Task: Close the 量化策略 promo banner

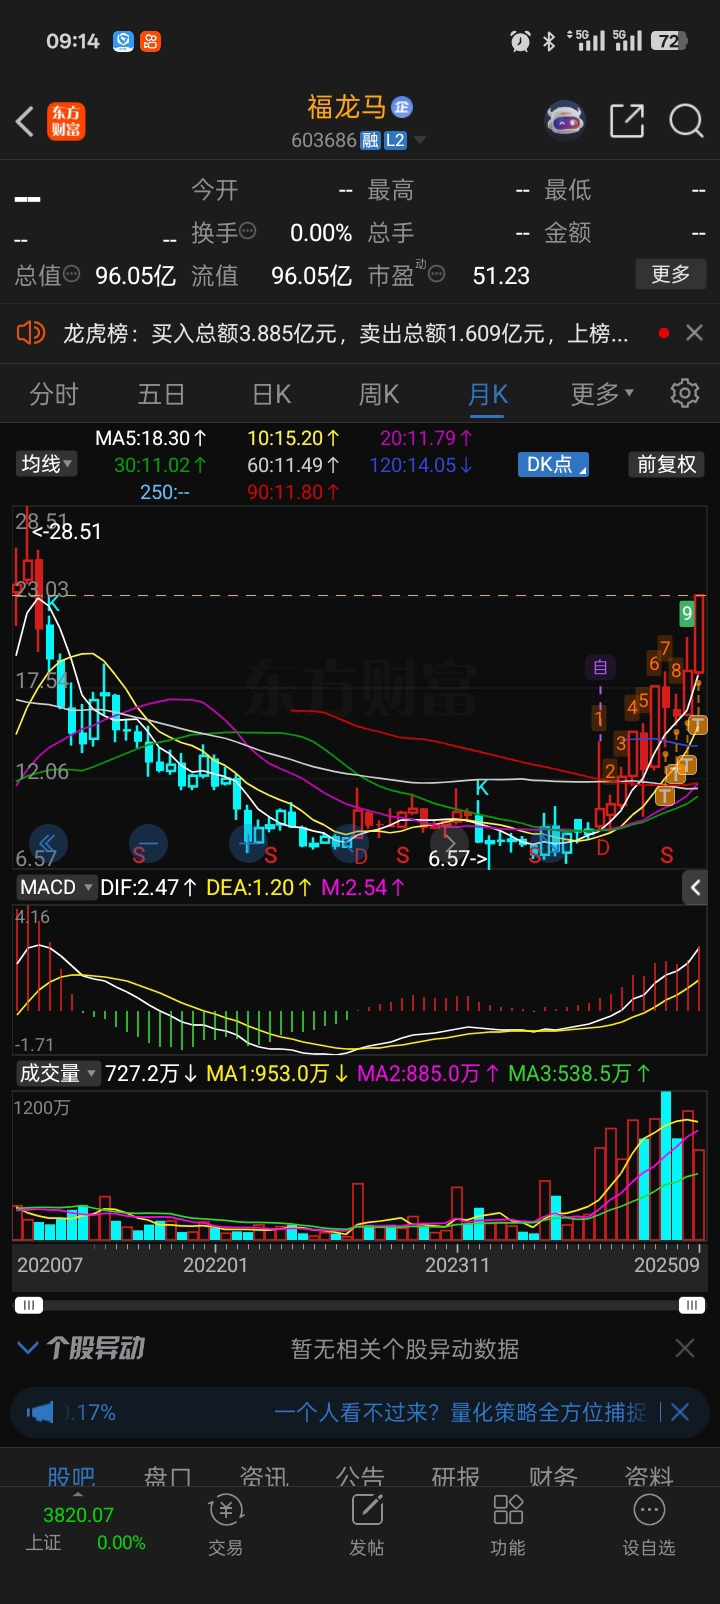Action: [680, 1412]
